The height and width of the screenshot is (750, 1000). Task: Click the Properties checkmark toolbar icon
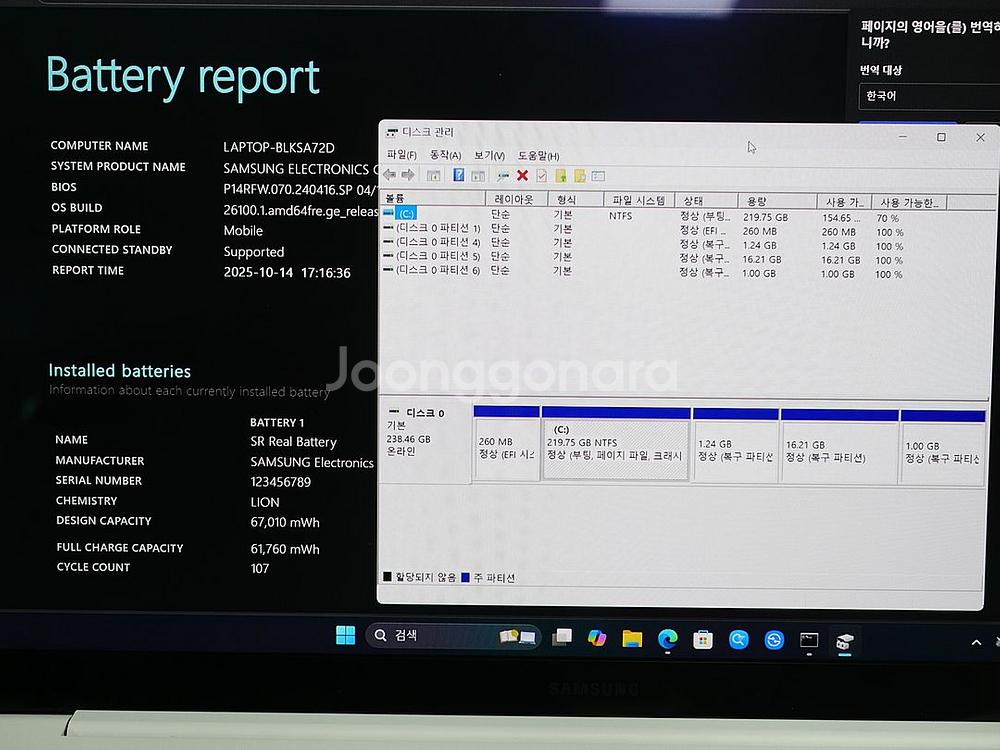click(541, 176)
